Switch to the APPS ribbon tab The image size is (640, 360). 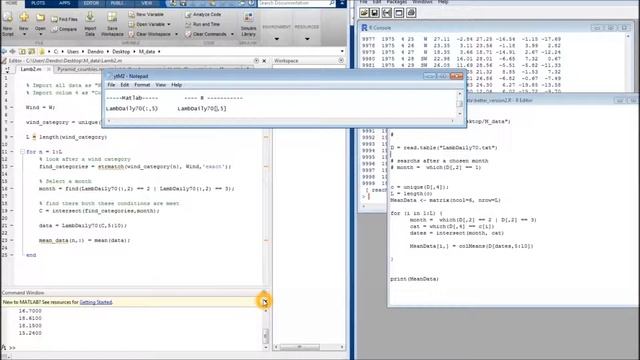pyautogui.click(x=64, y=3)
